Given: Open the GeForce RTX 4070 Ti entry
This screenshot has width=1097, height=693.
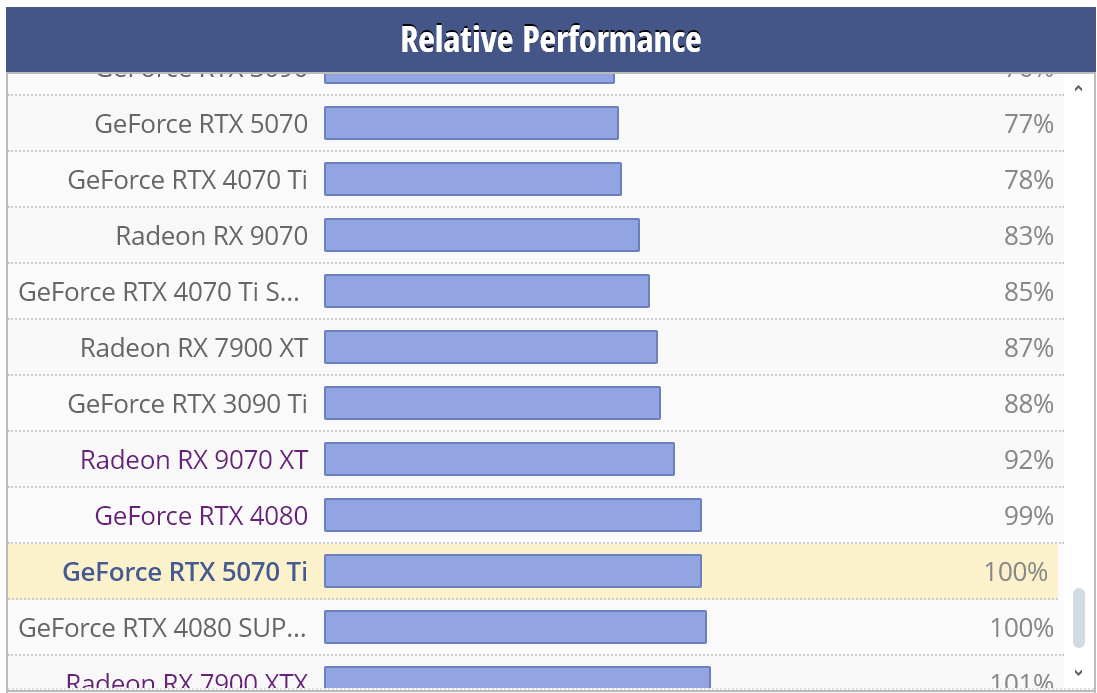Looking at the screenshot, I should [x=188, y=180].
